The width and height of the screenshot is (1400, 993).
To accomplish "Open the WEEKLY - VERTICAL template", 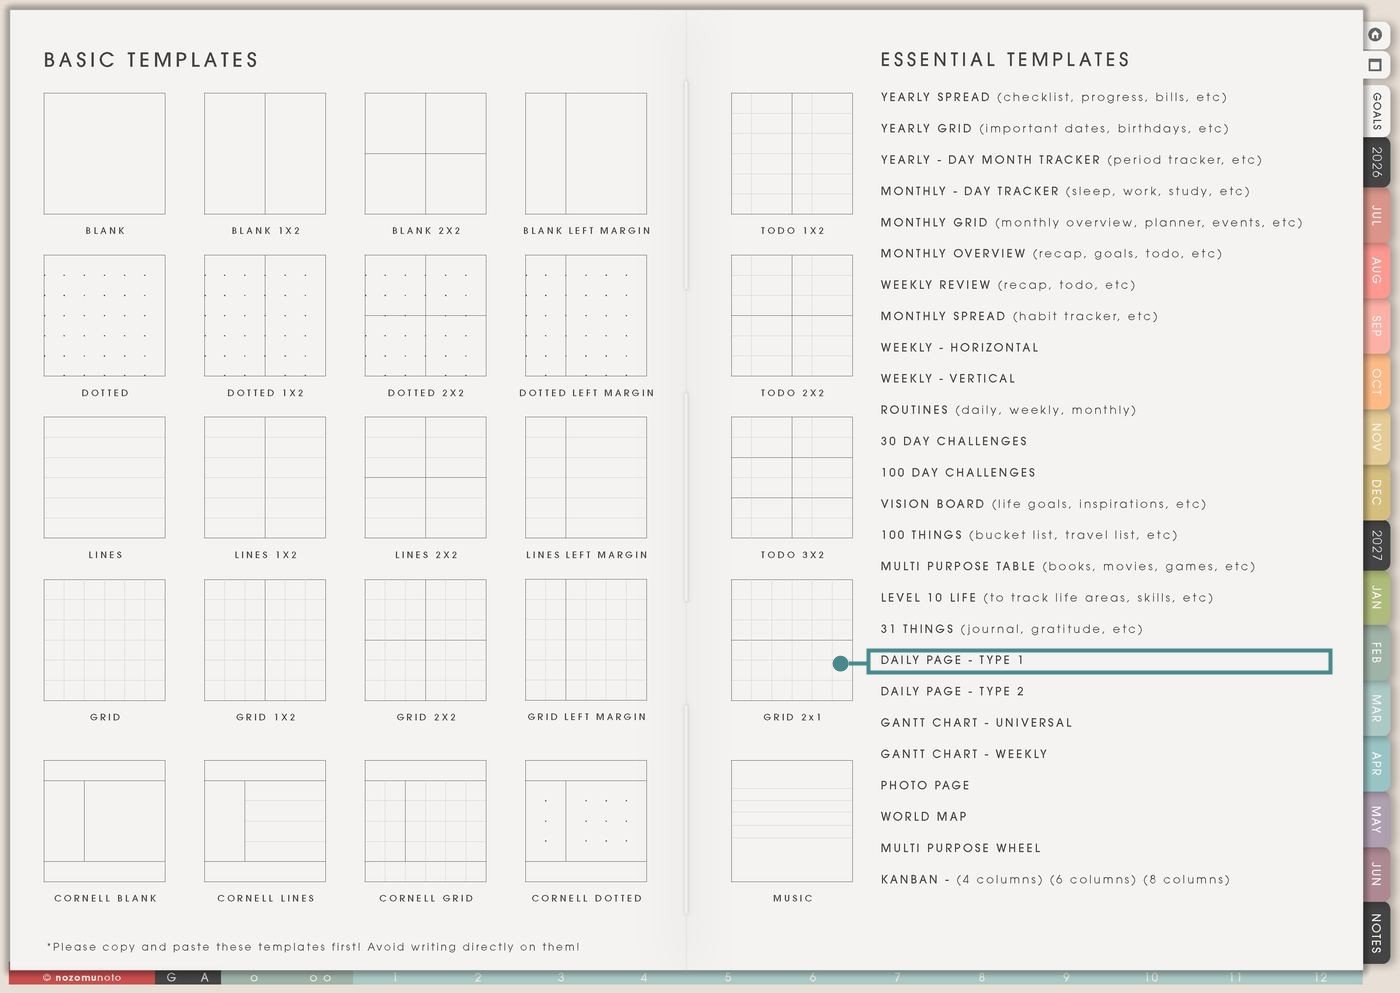I will (x=948, y=379).
